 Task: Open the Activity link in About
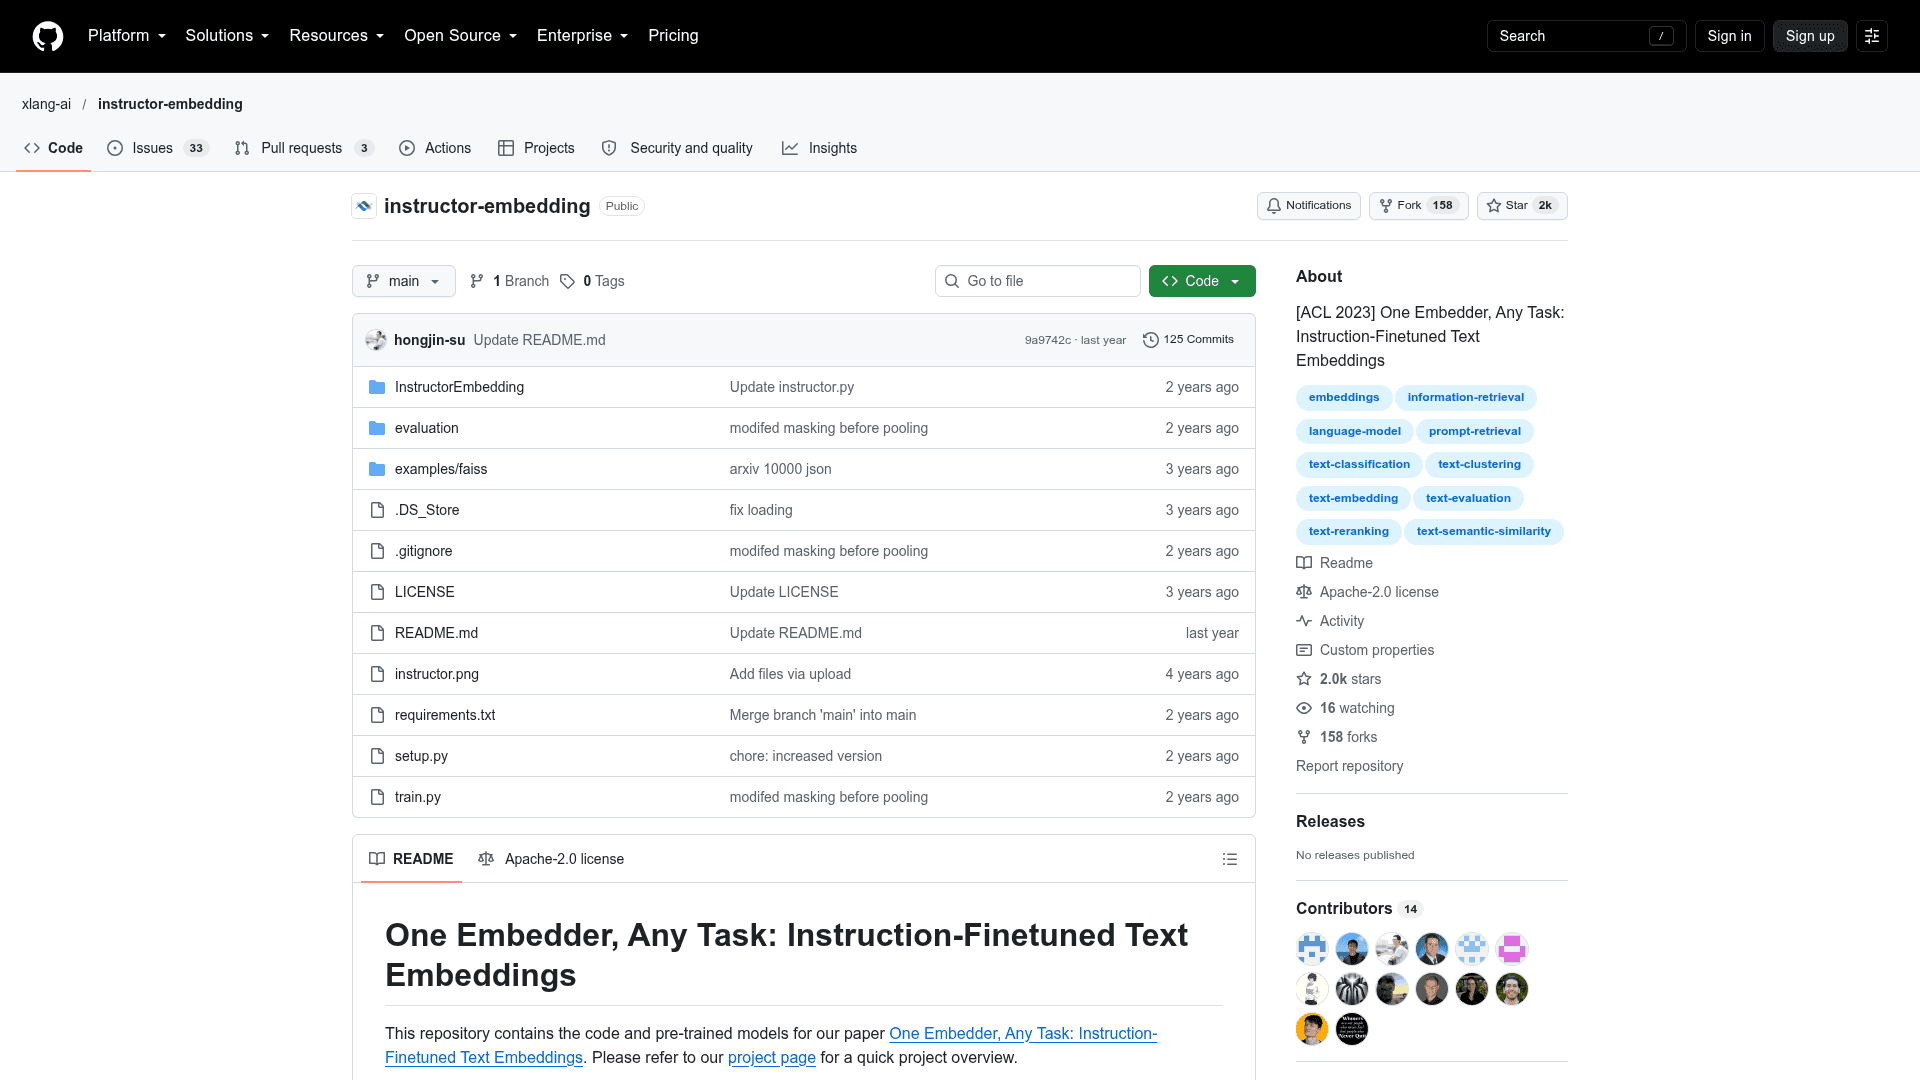click(x=1330, y=621)
